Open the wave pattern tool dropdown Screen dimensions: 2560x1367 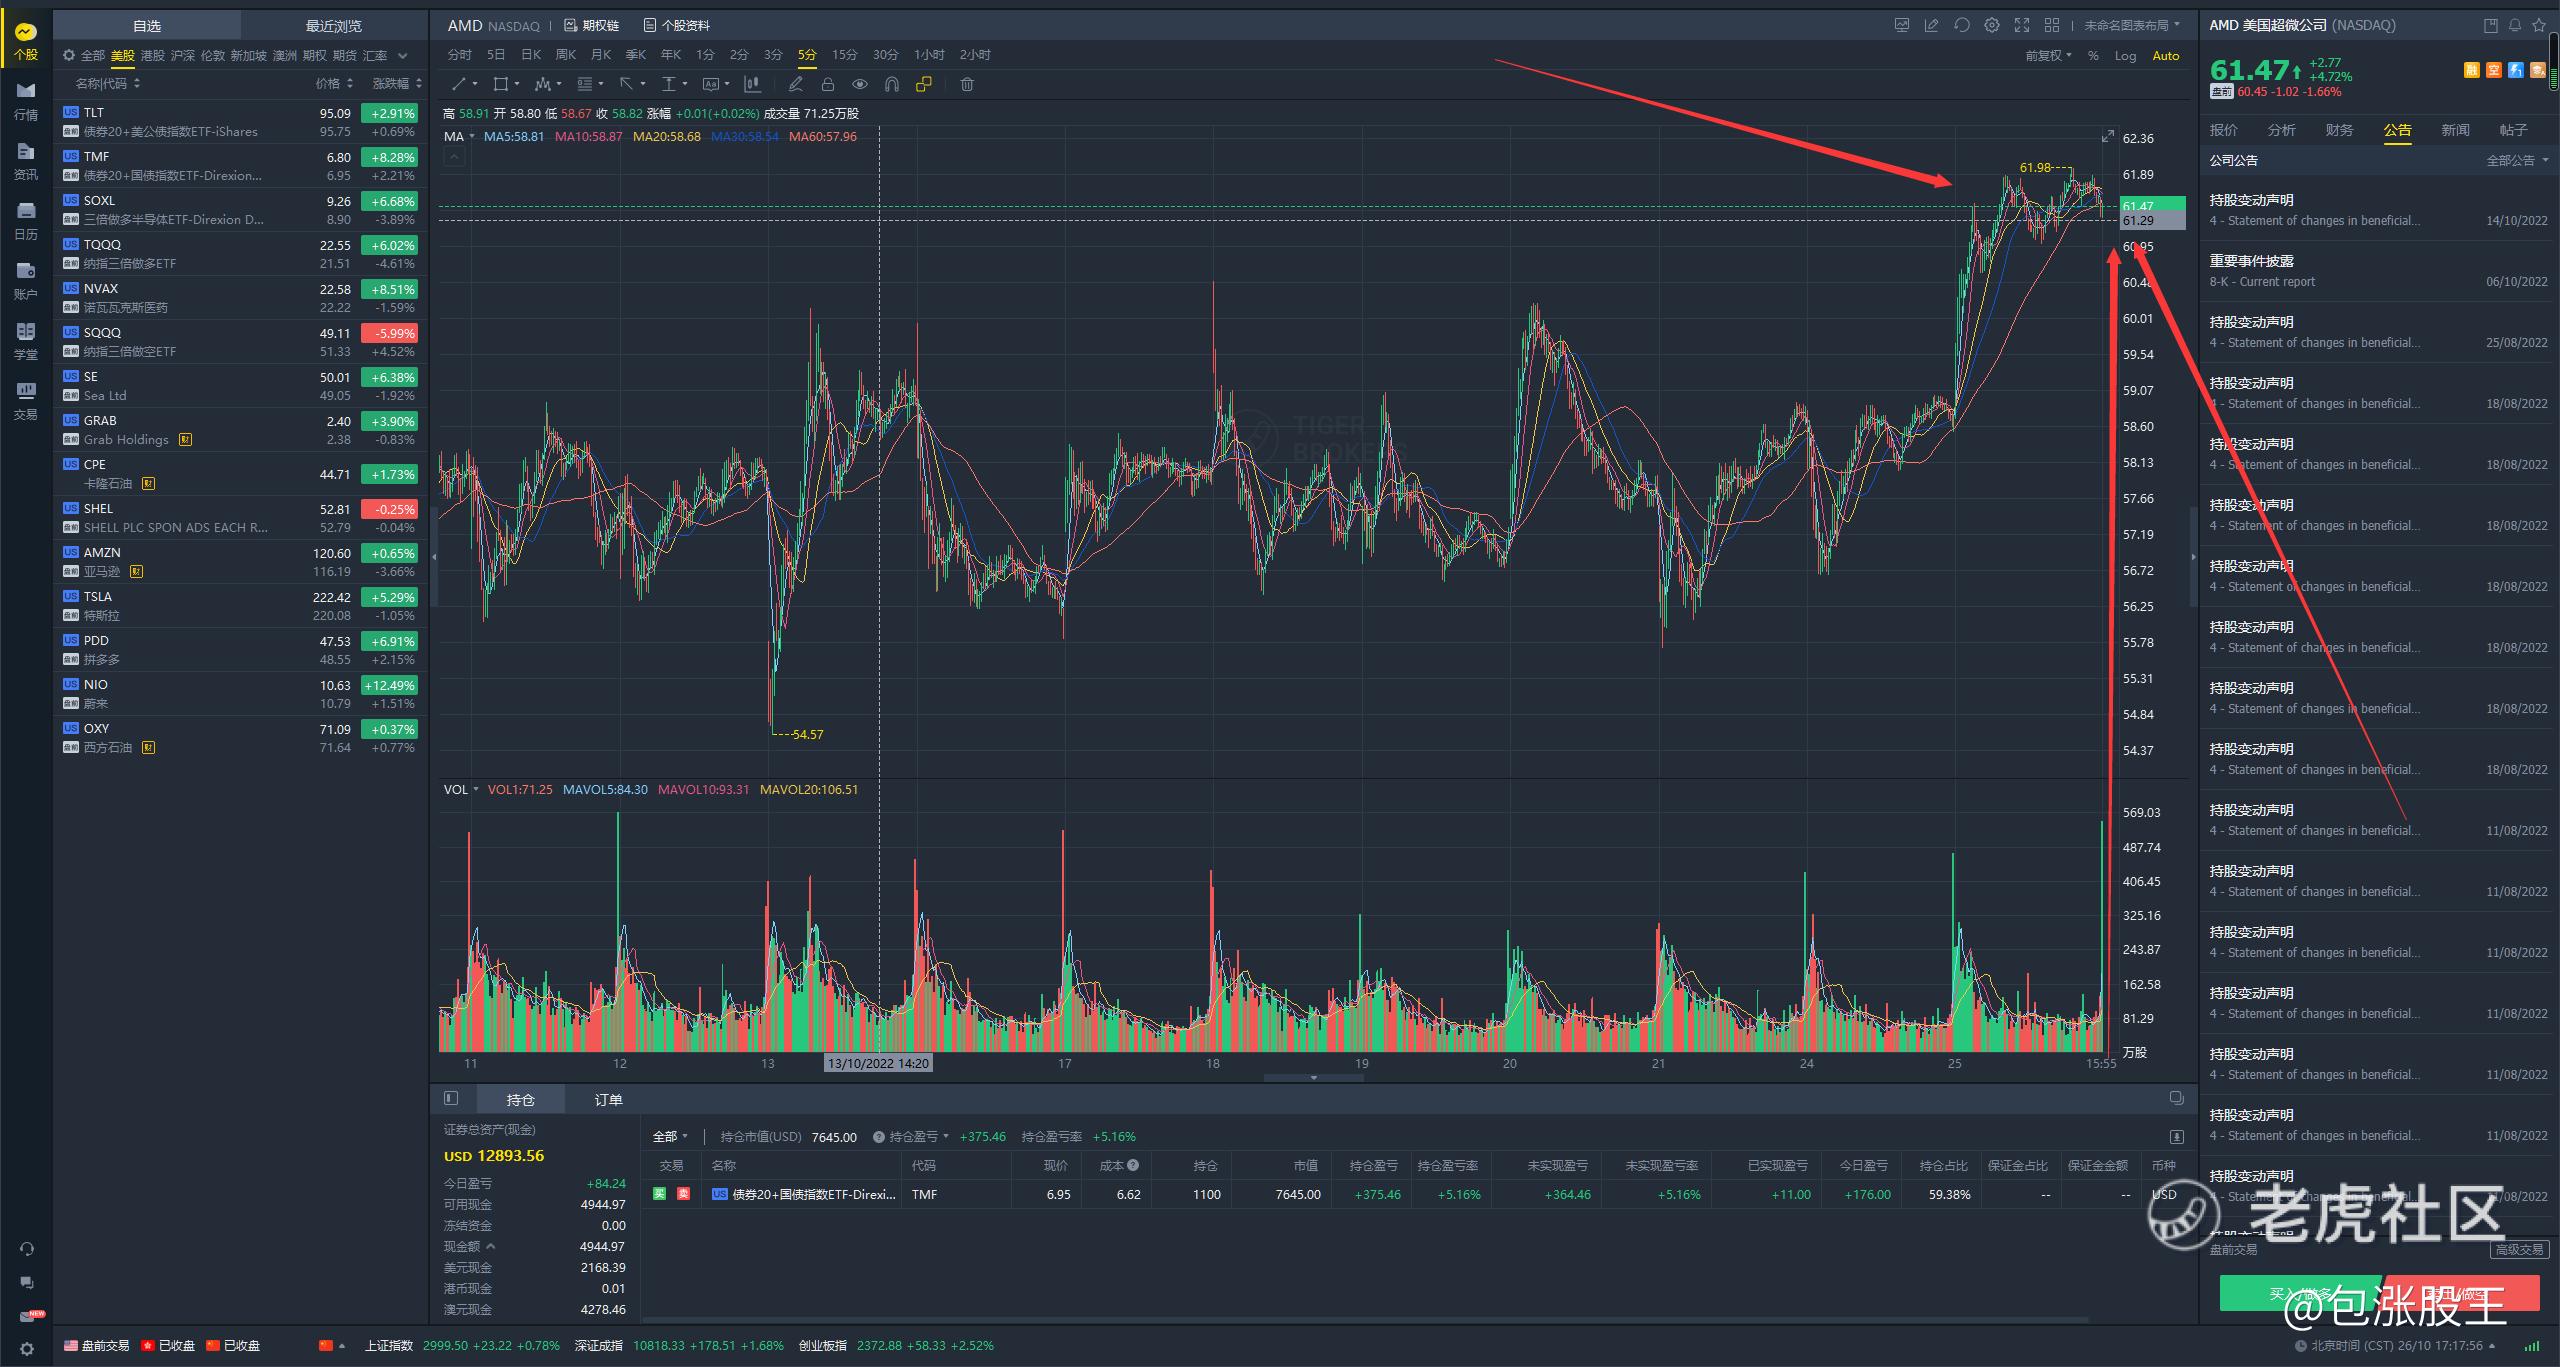(x=548, y=84)
